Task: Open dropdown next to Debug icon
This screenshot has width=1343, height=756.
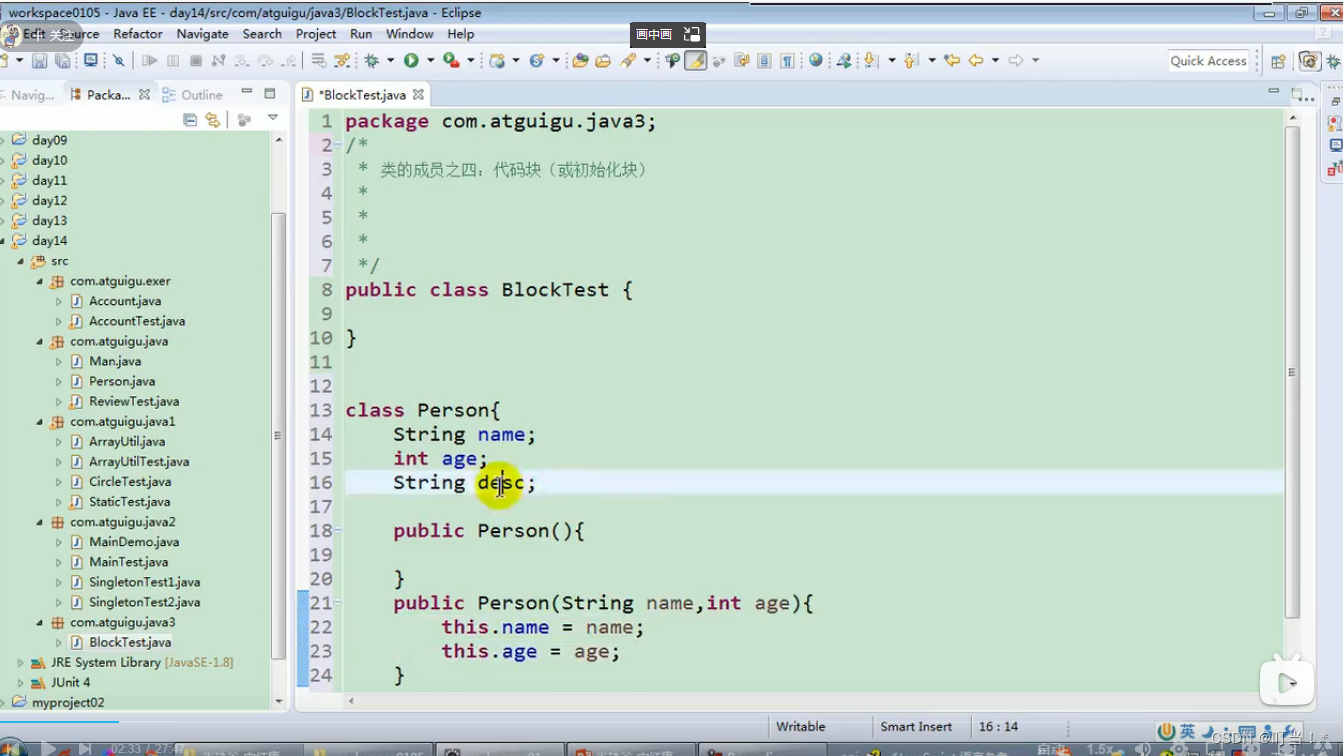Action: 390,61
